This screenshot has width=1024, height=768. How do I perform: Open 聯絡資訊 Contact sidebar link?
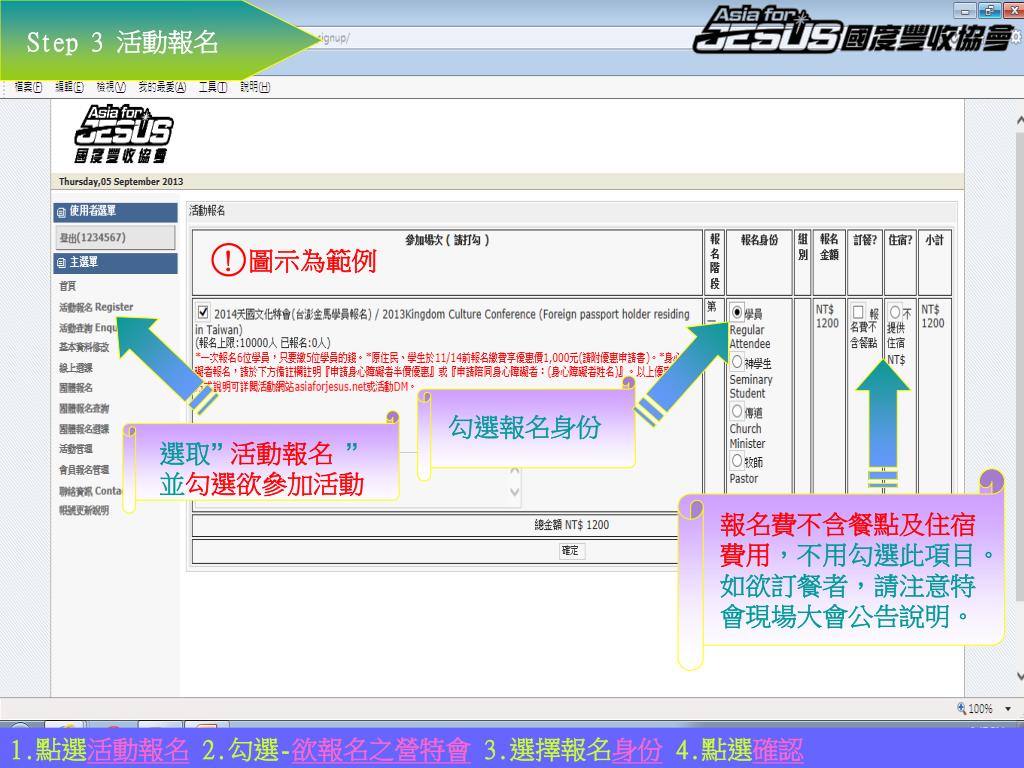pyautogui.click(x=90, y=490)
